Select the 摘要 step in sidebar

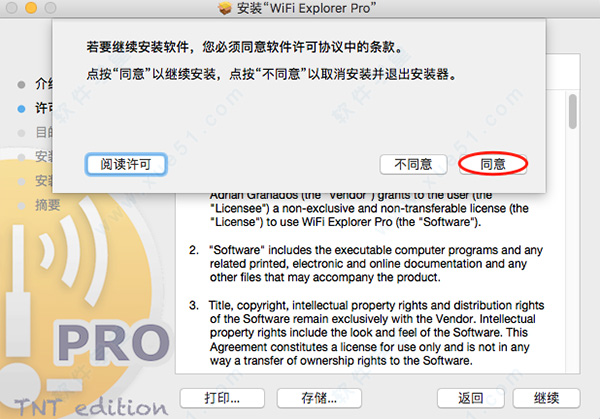click(x=47, y=205)
